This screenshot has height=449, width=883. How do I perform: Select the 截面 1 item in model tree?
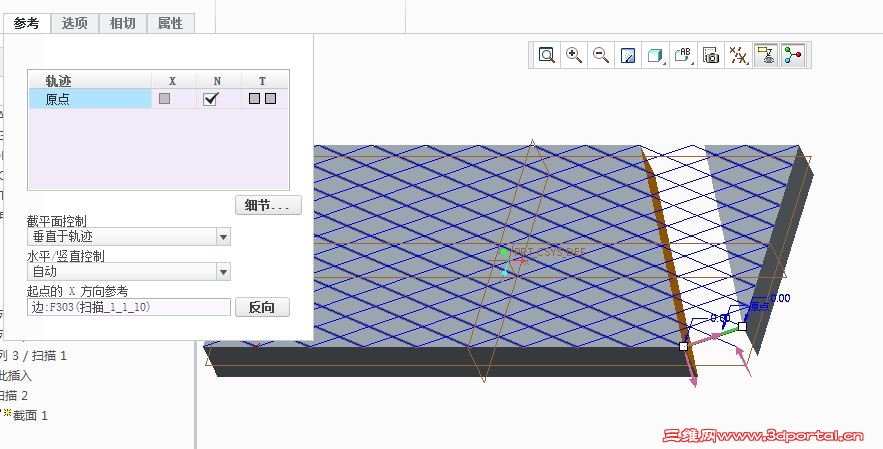[30, 416]
